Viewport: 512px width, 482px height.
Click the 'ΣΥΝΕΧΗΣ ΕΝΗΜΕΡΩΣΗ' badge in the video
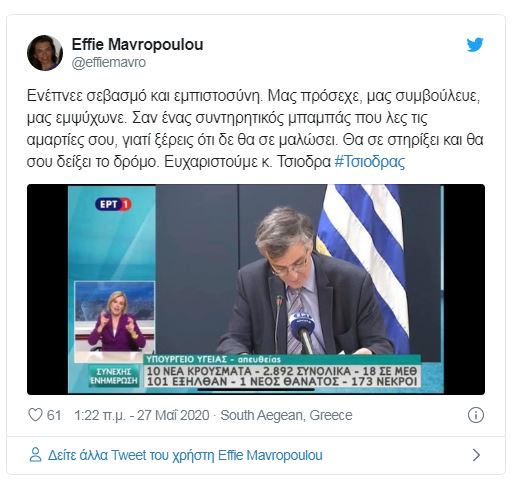point(113,376)
